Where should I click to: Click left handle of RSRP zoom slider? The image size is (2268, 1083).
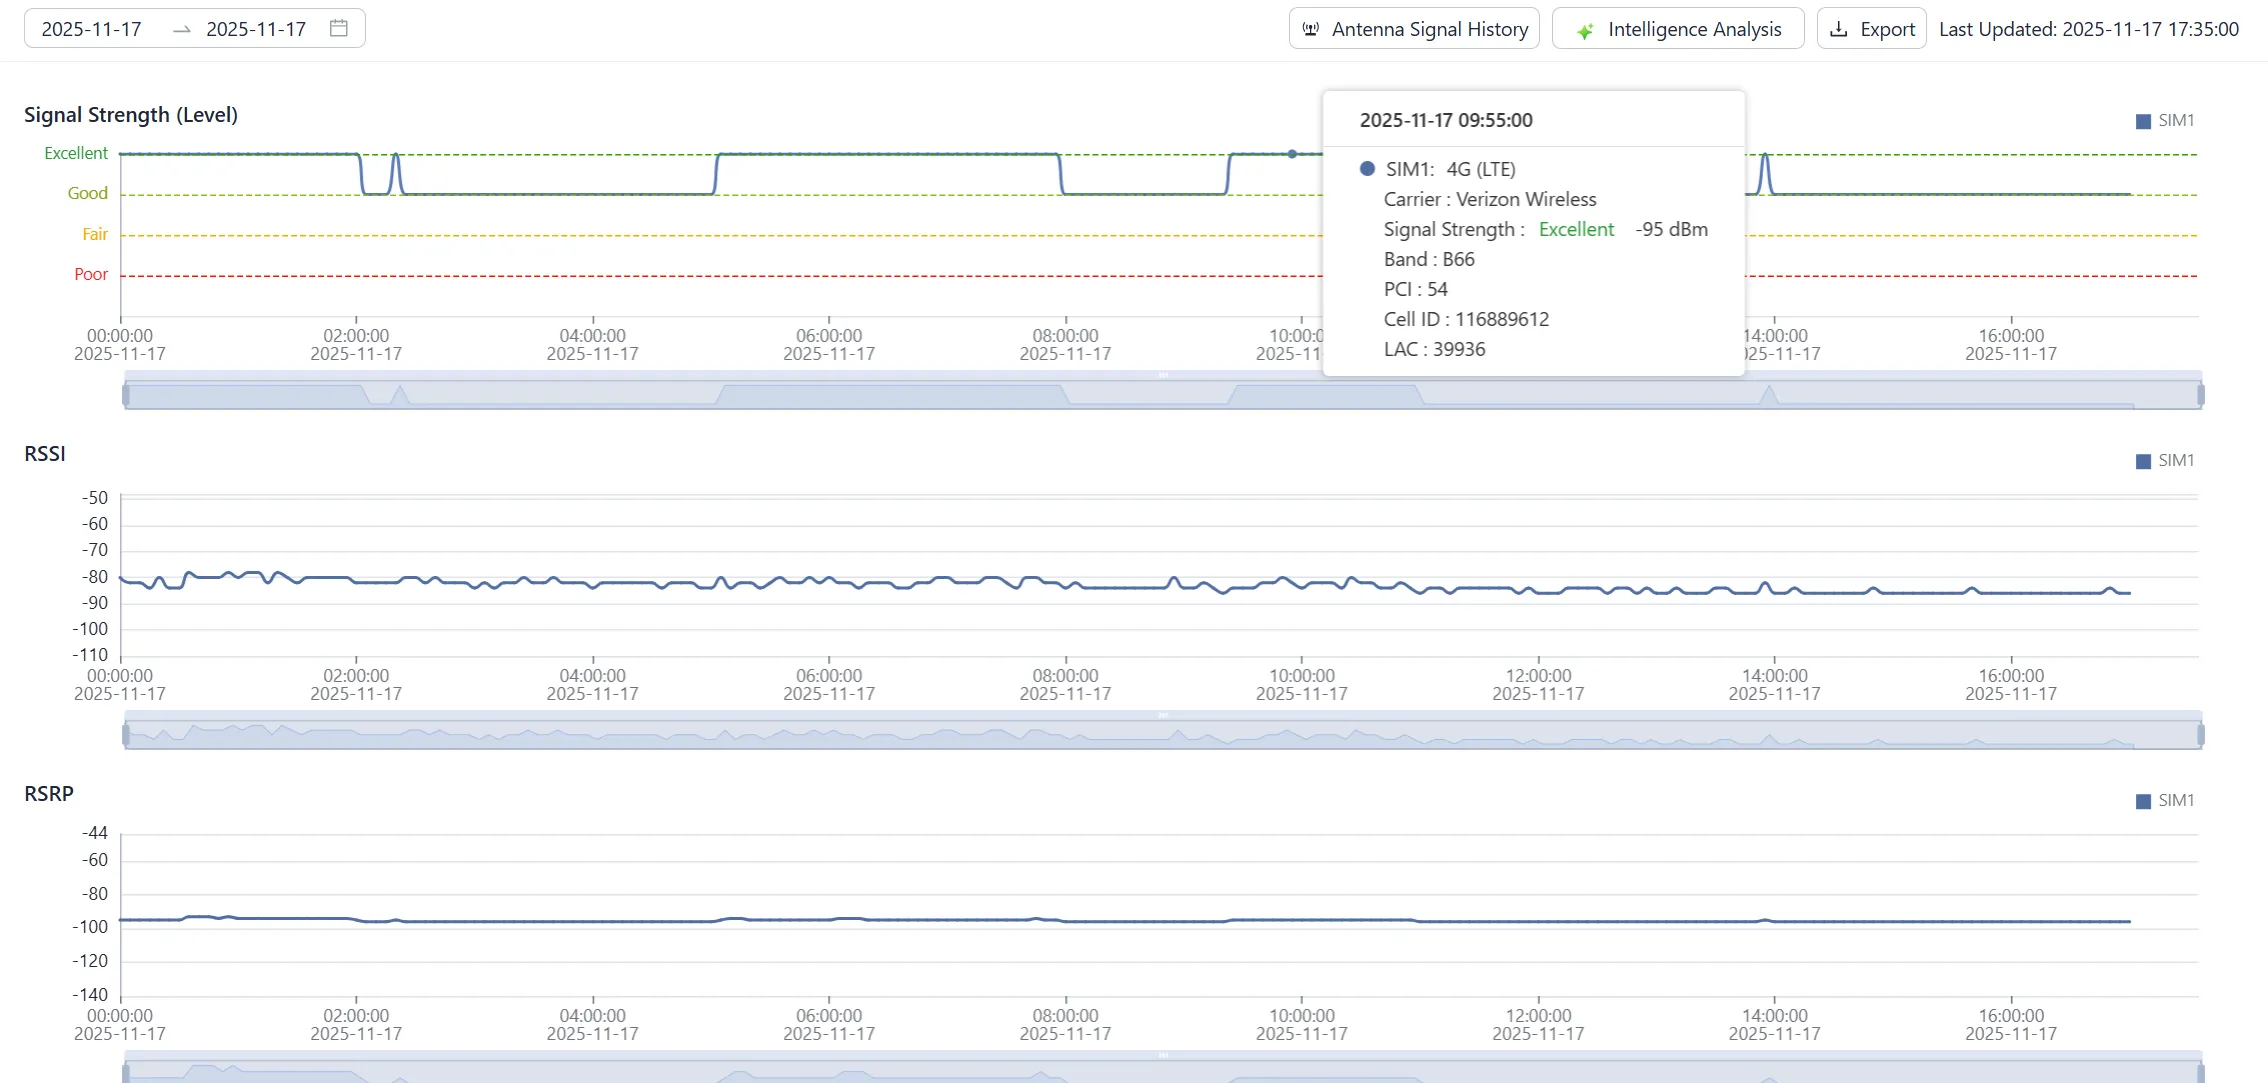pos(126,1073)
